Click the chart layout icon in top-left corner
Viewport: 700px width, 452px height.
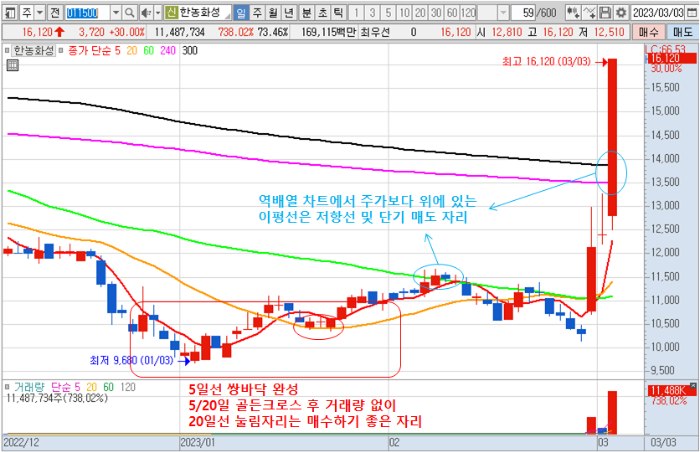coord(10,13)
